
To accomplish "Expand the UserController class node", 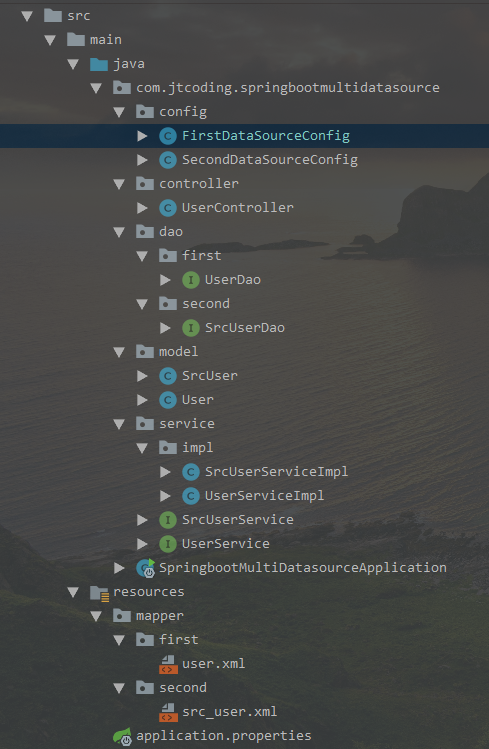I will pos(142,208).
